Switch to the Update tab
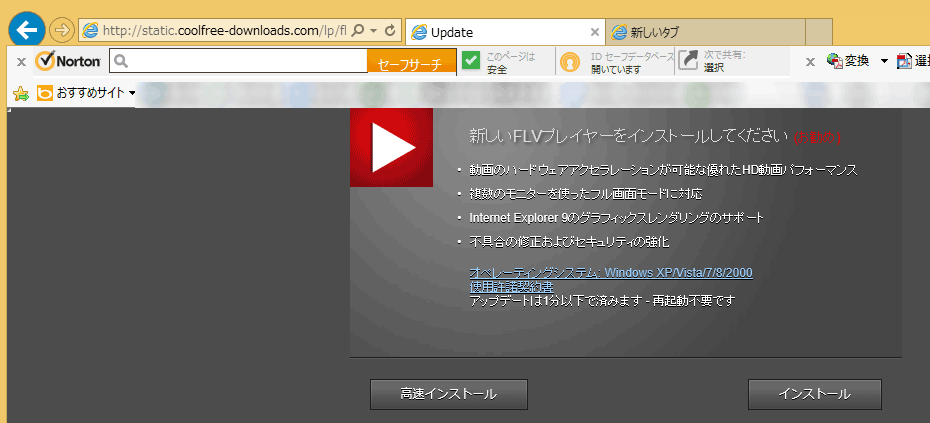 pos(505,32)
